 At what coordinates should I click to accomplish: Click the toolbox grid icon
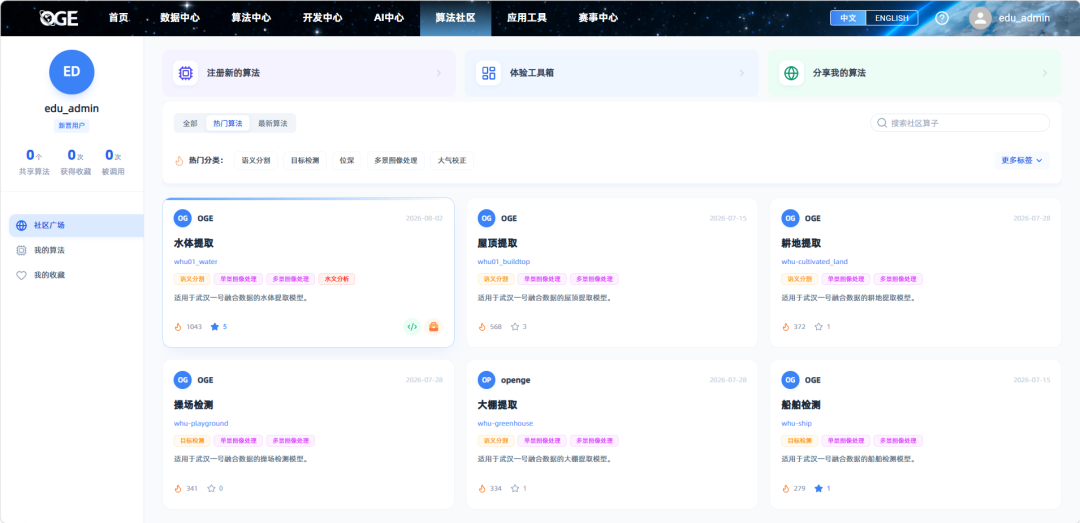(488, 73)
